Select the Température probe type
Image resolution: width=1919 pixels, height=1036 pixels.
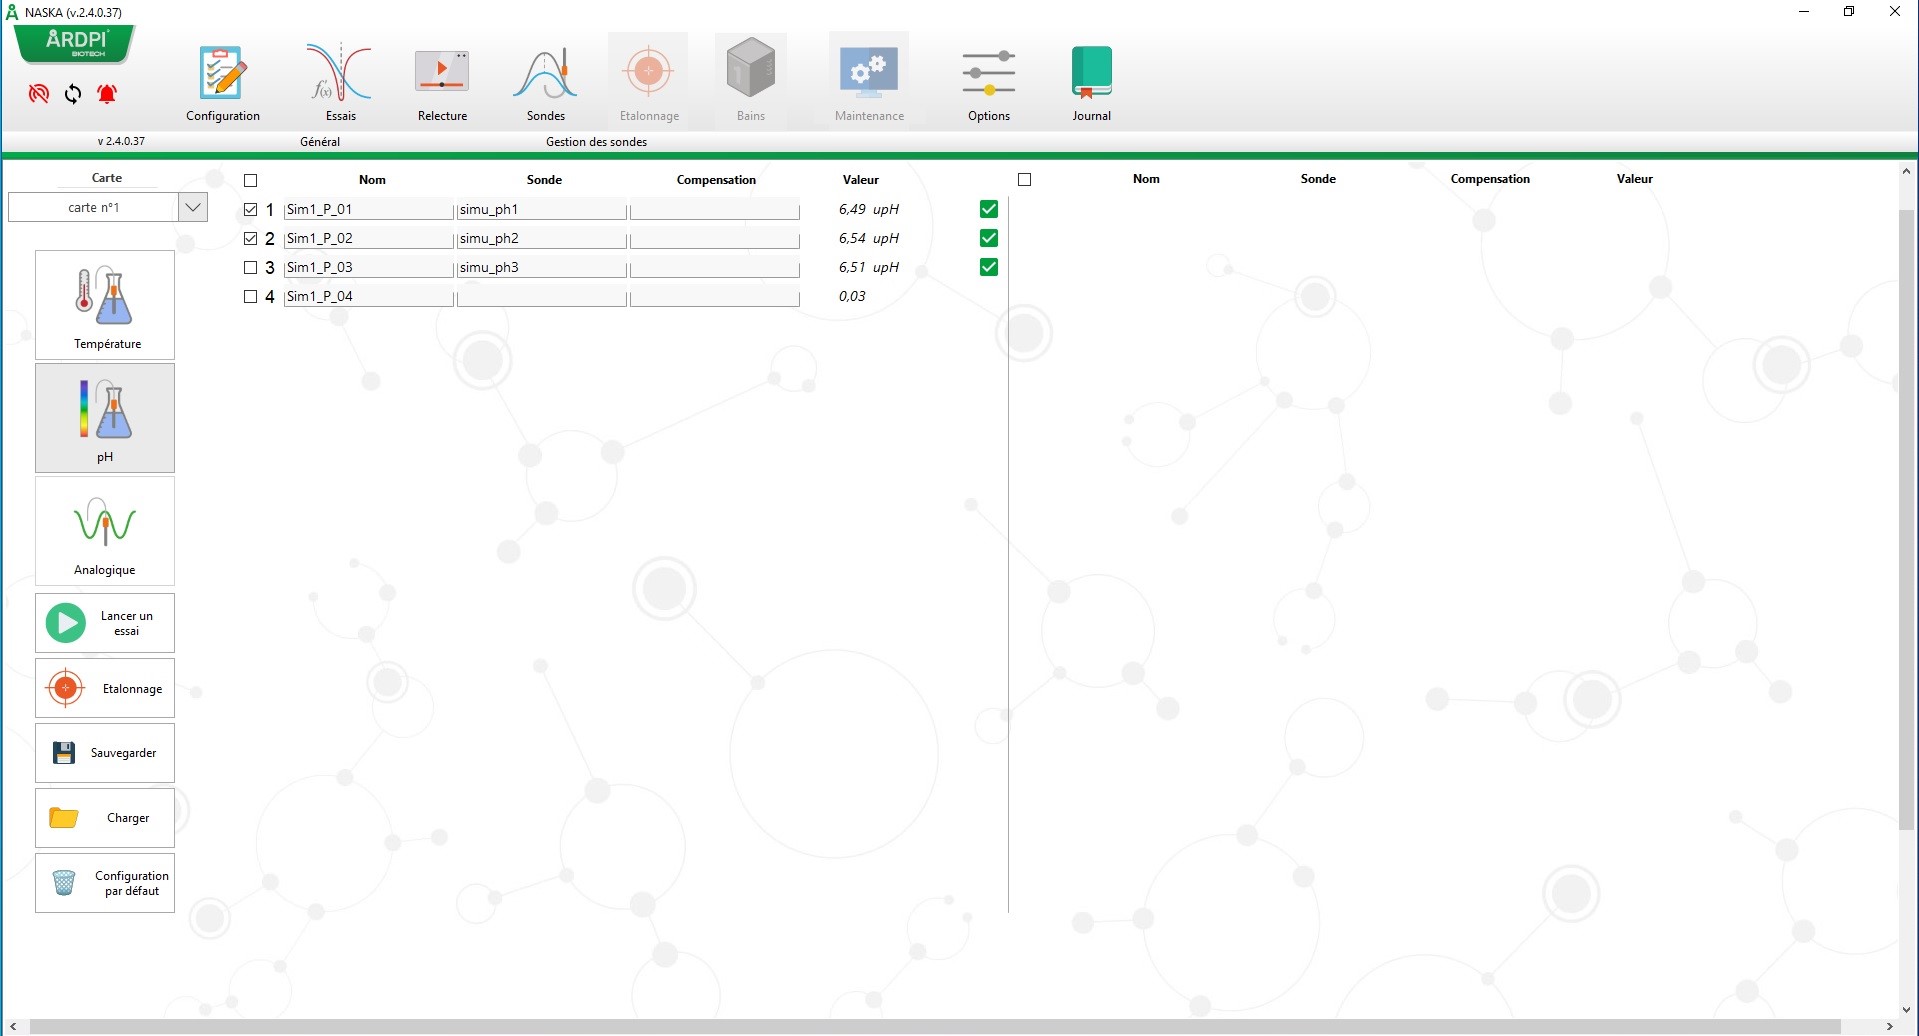coord(105,305)
